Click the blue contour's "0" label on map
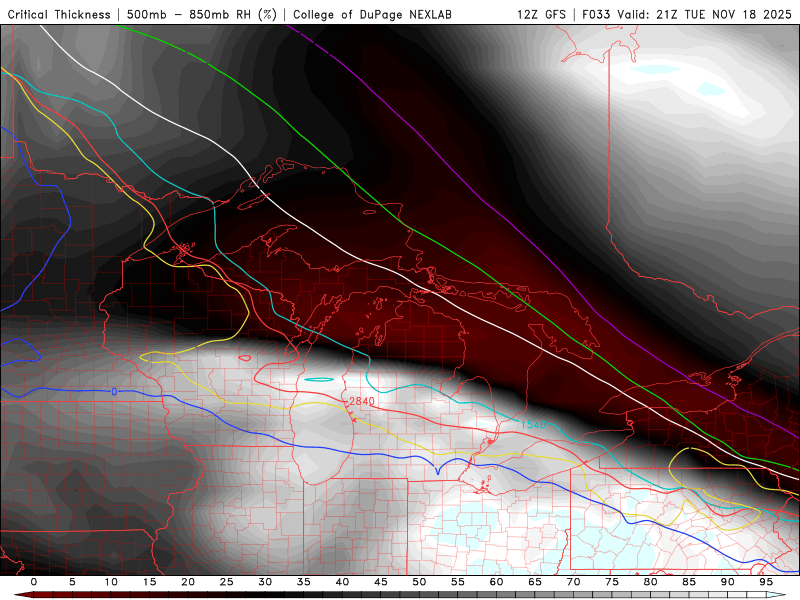 pos(114,392)
